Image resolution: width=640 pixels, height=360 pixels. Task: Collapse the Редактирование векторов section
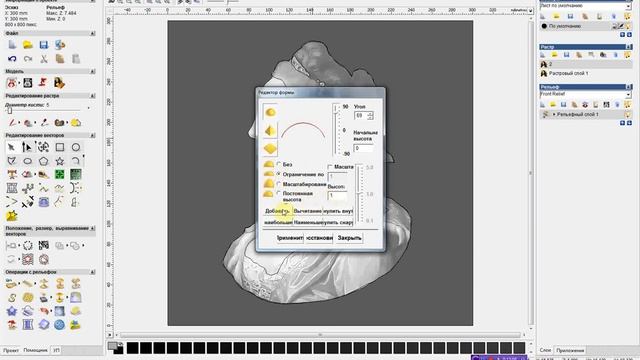click(x=93, y=135)
